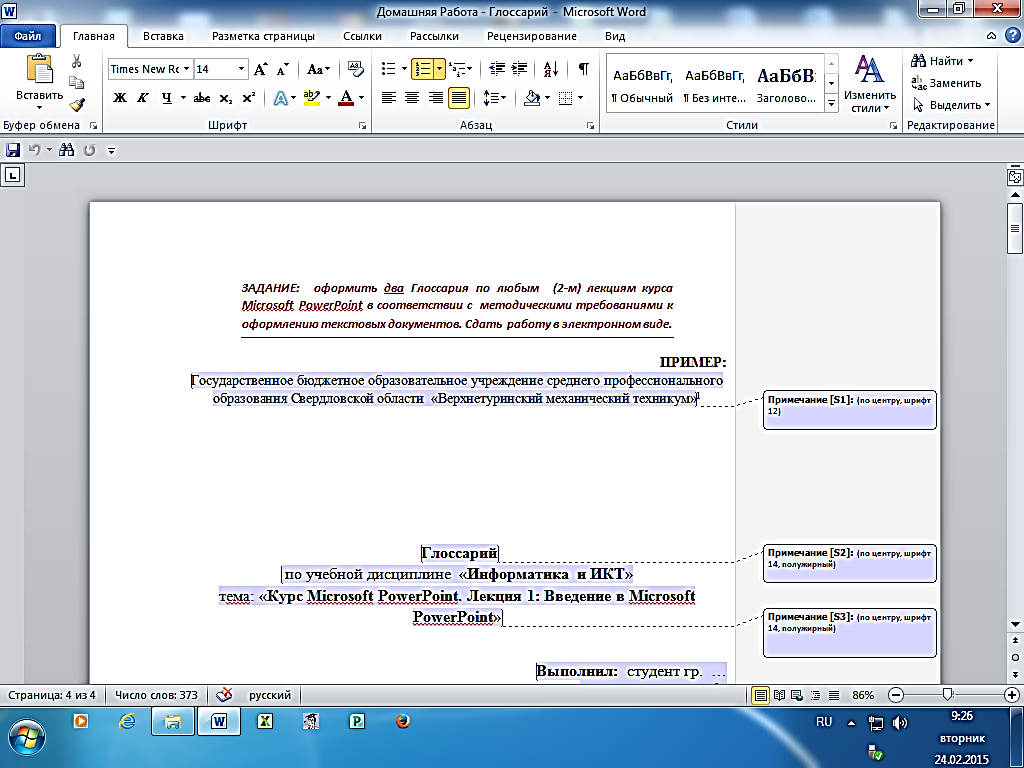The height and width of the screenshot is (768, 1024).
Task: Click the Cut scissors icon
Action: click(76, 61)
